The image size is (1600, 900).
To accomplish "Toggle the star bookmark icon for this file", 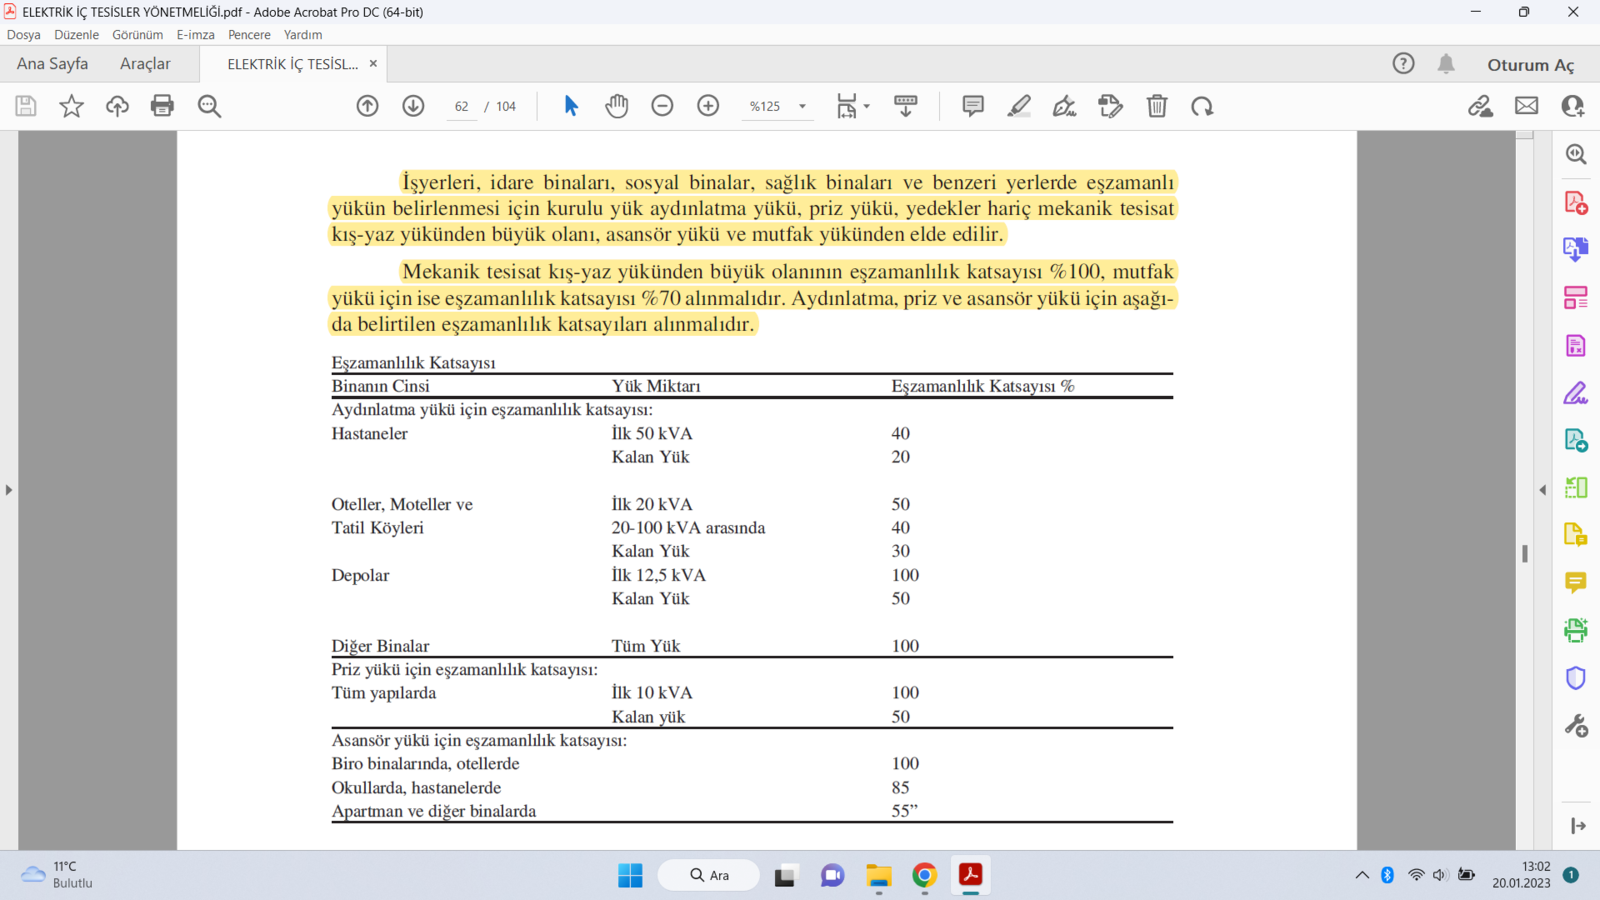I will (71, 106).
